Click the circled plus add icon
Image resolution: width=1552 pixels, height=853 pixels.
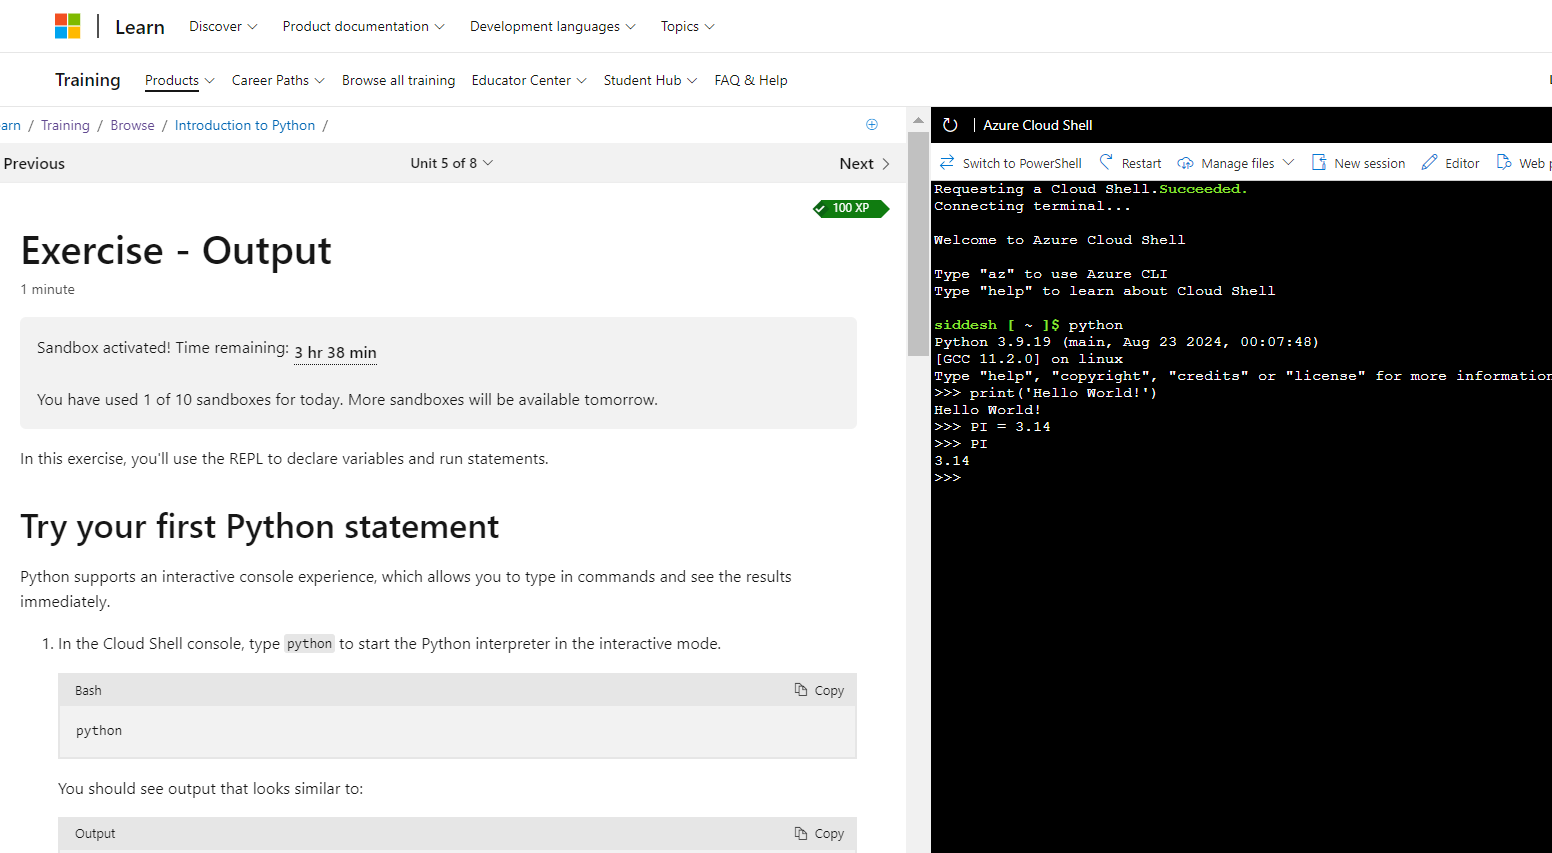[872, 124]
